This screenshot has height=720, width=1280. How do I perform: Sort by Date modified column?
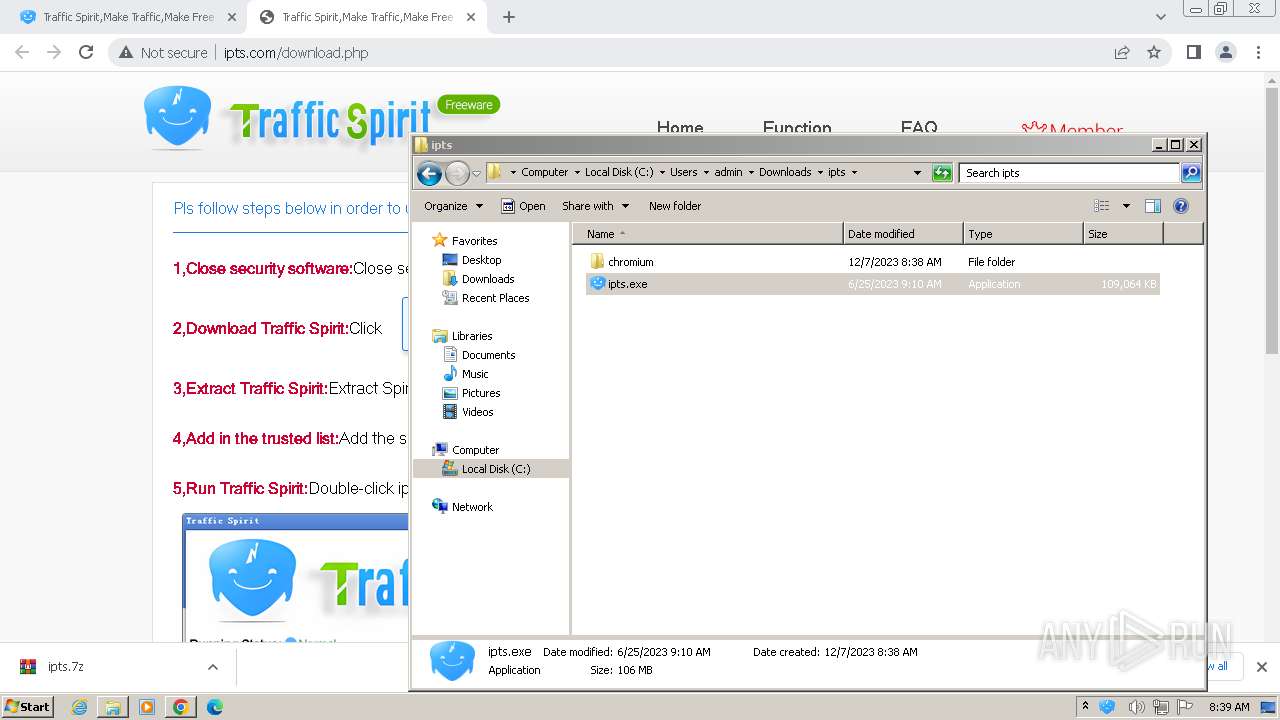[x=903, y=234]
